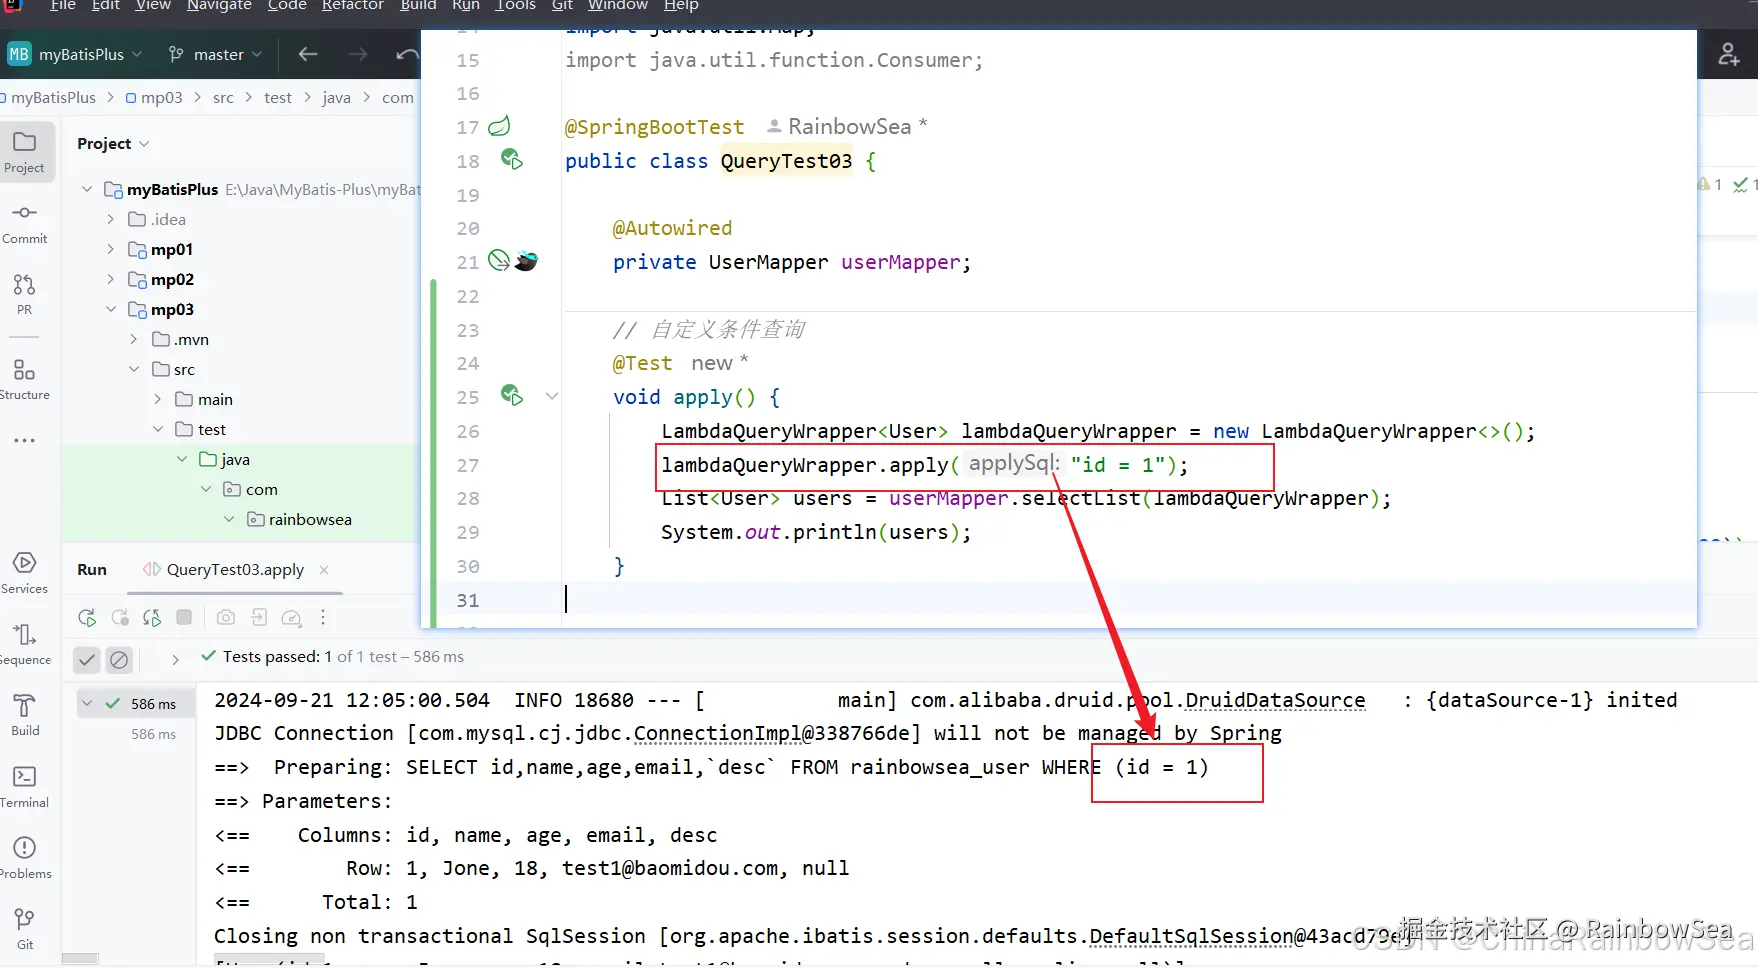1758x968 pixels.
Task: Select the passed test result 586 ms
Action: [x=135, y=704]
